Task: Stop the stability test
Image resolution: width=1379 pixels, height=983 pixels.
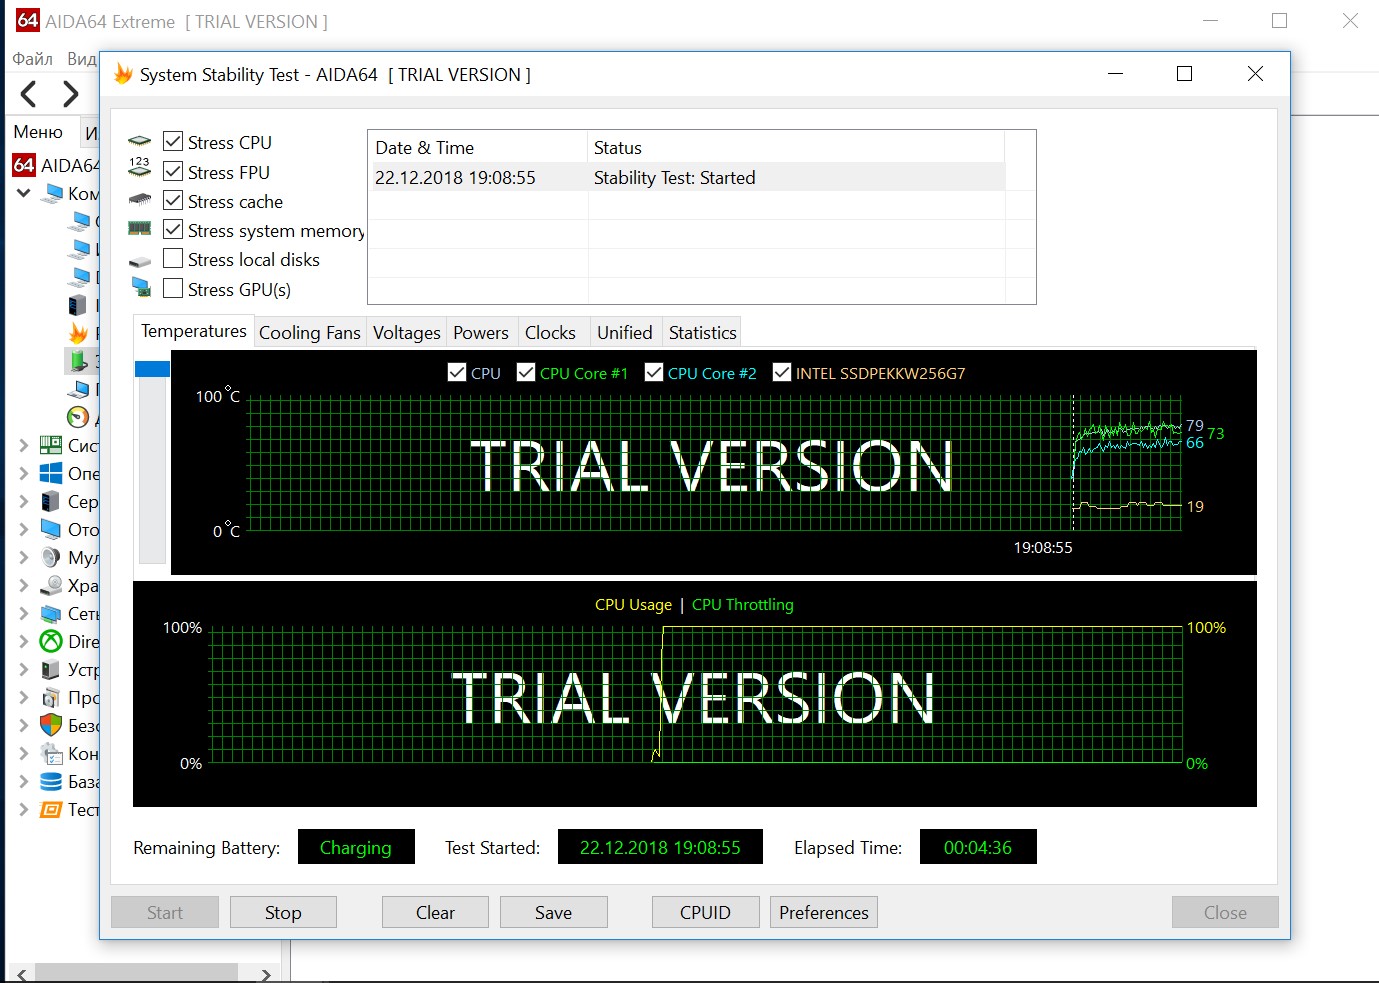Action: 283,912
